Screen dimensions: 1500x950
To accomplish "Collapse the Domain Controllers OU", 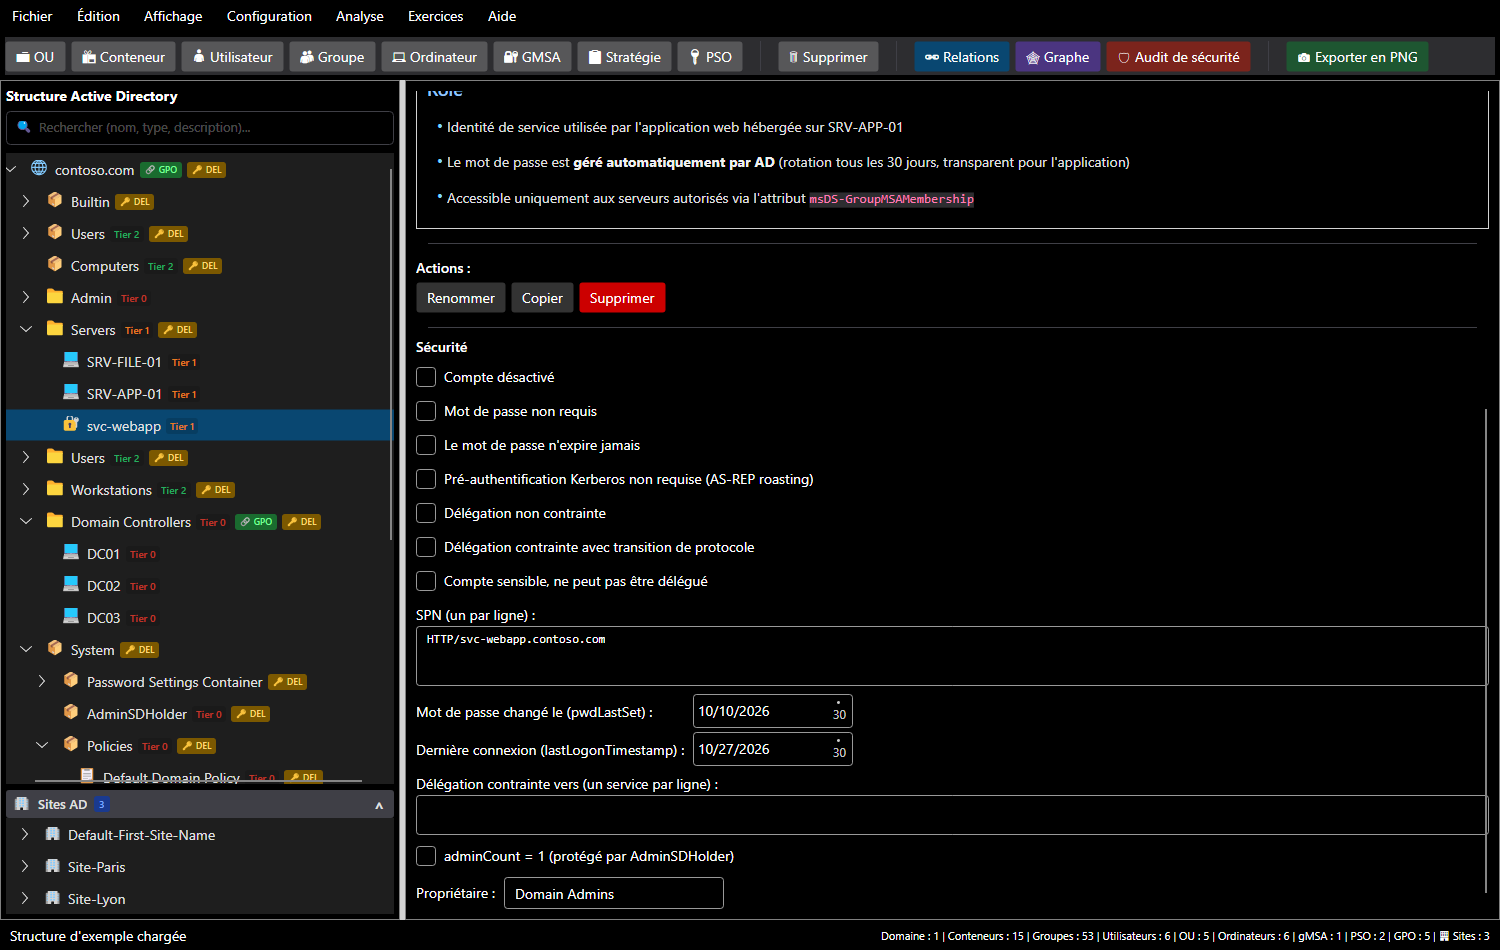I will pos(26,521).
